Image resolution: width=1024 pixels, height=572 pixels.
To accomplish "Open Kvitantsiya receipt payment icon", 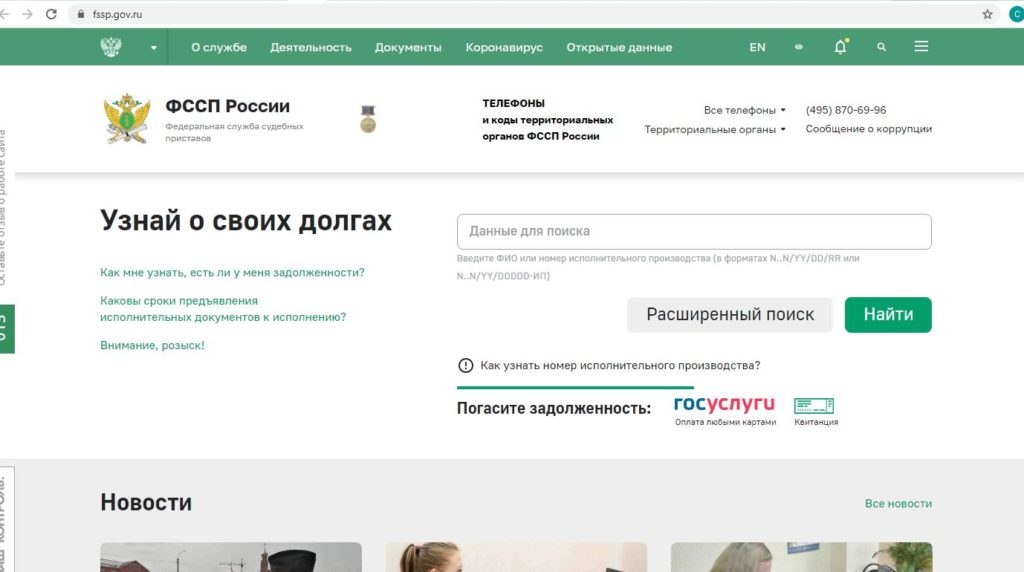I will tap(814, 412).
